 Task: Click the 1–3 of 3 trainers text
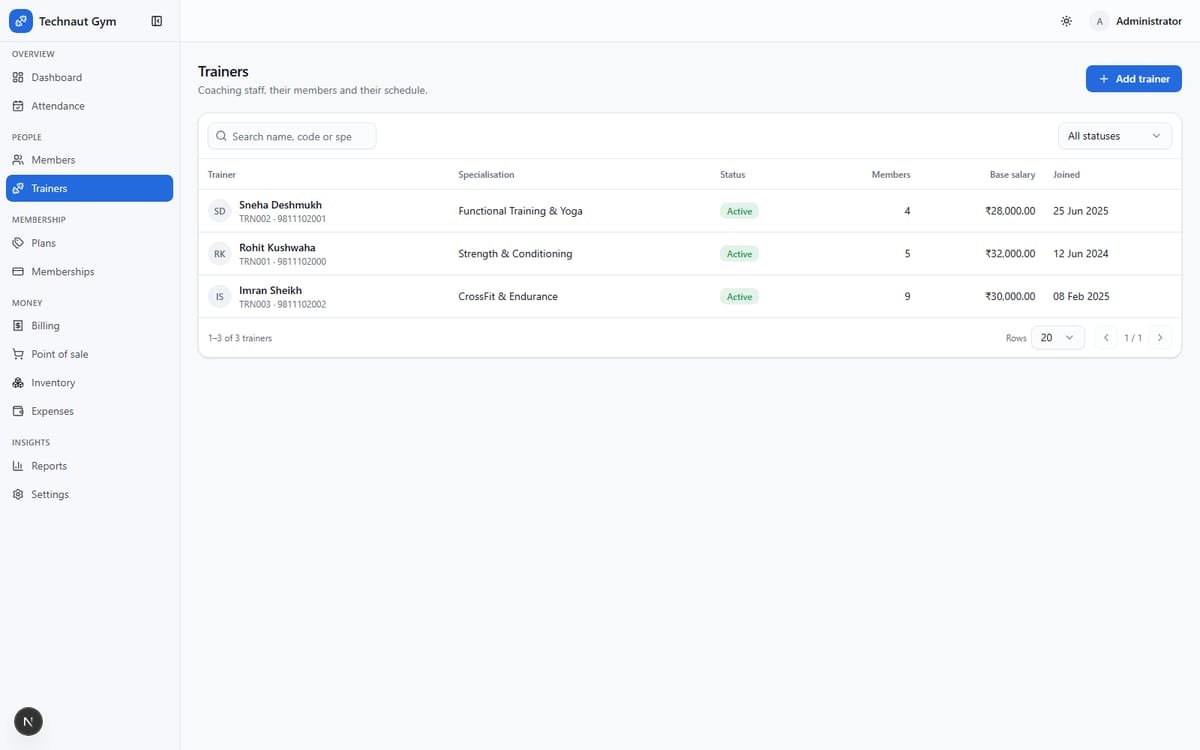tap(240, 338)
